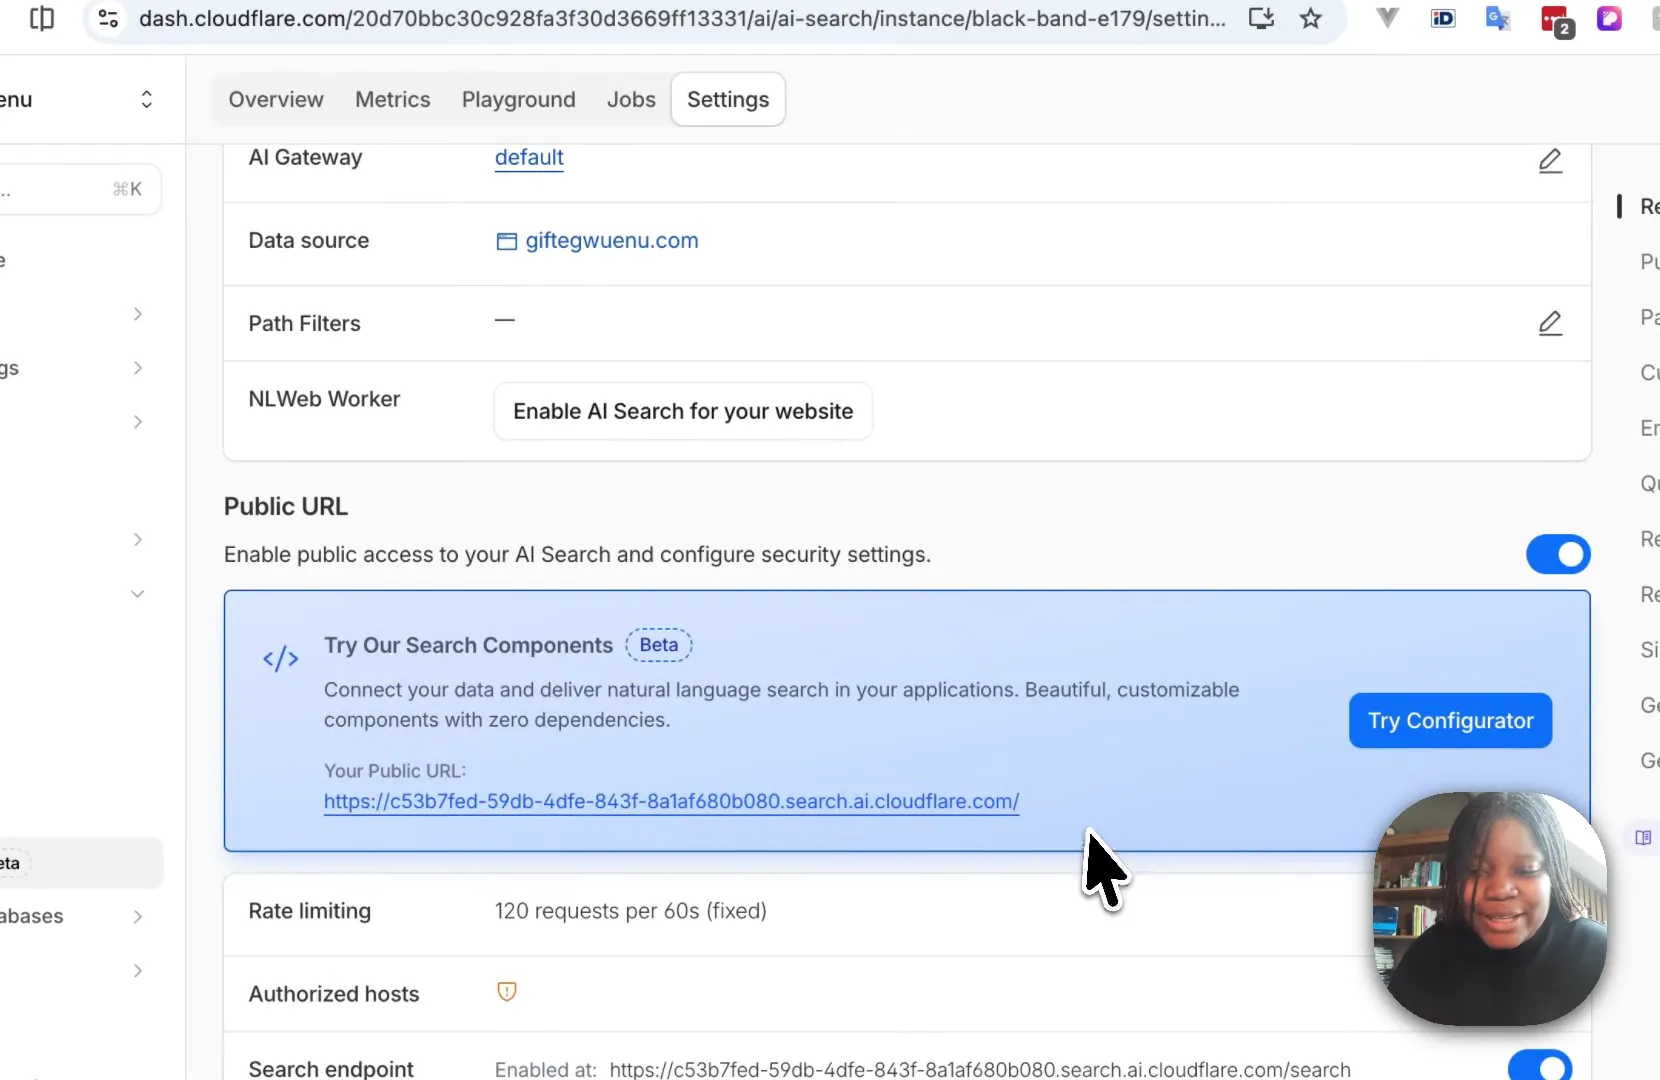Screen dimensions: 1660x1080
Task: Click the shield icon next to Authorized hosts
Action: [507, 992]
